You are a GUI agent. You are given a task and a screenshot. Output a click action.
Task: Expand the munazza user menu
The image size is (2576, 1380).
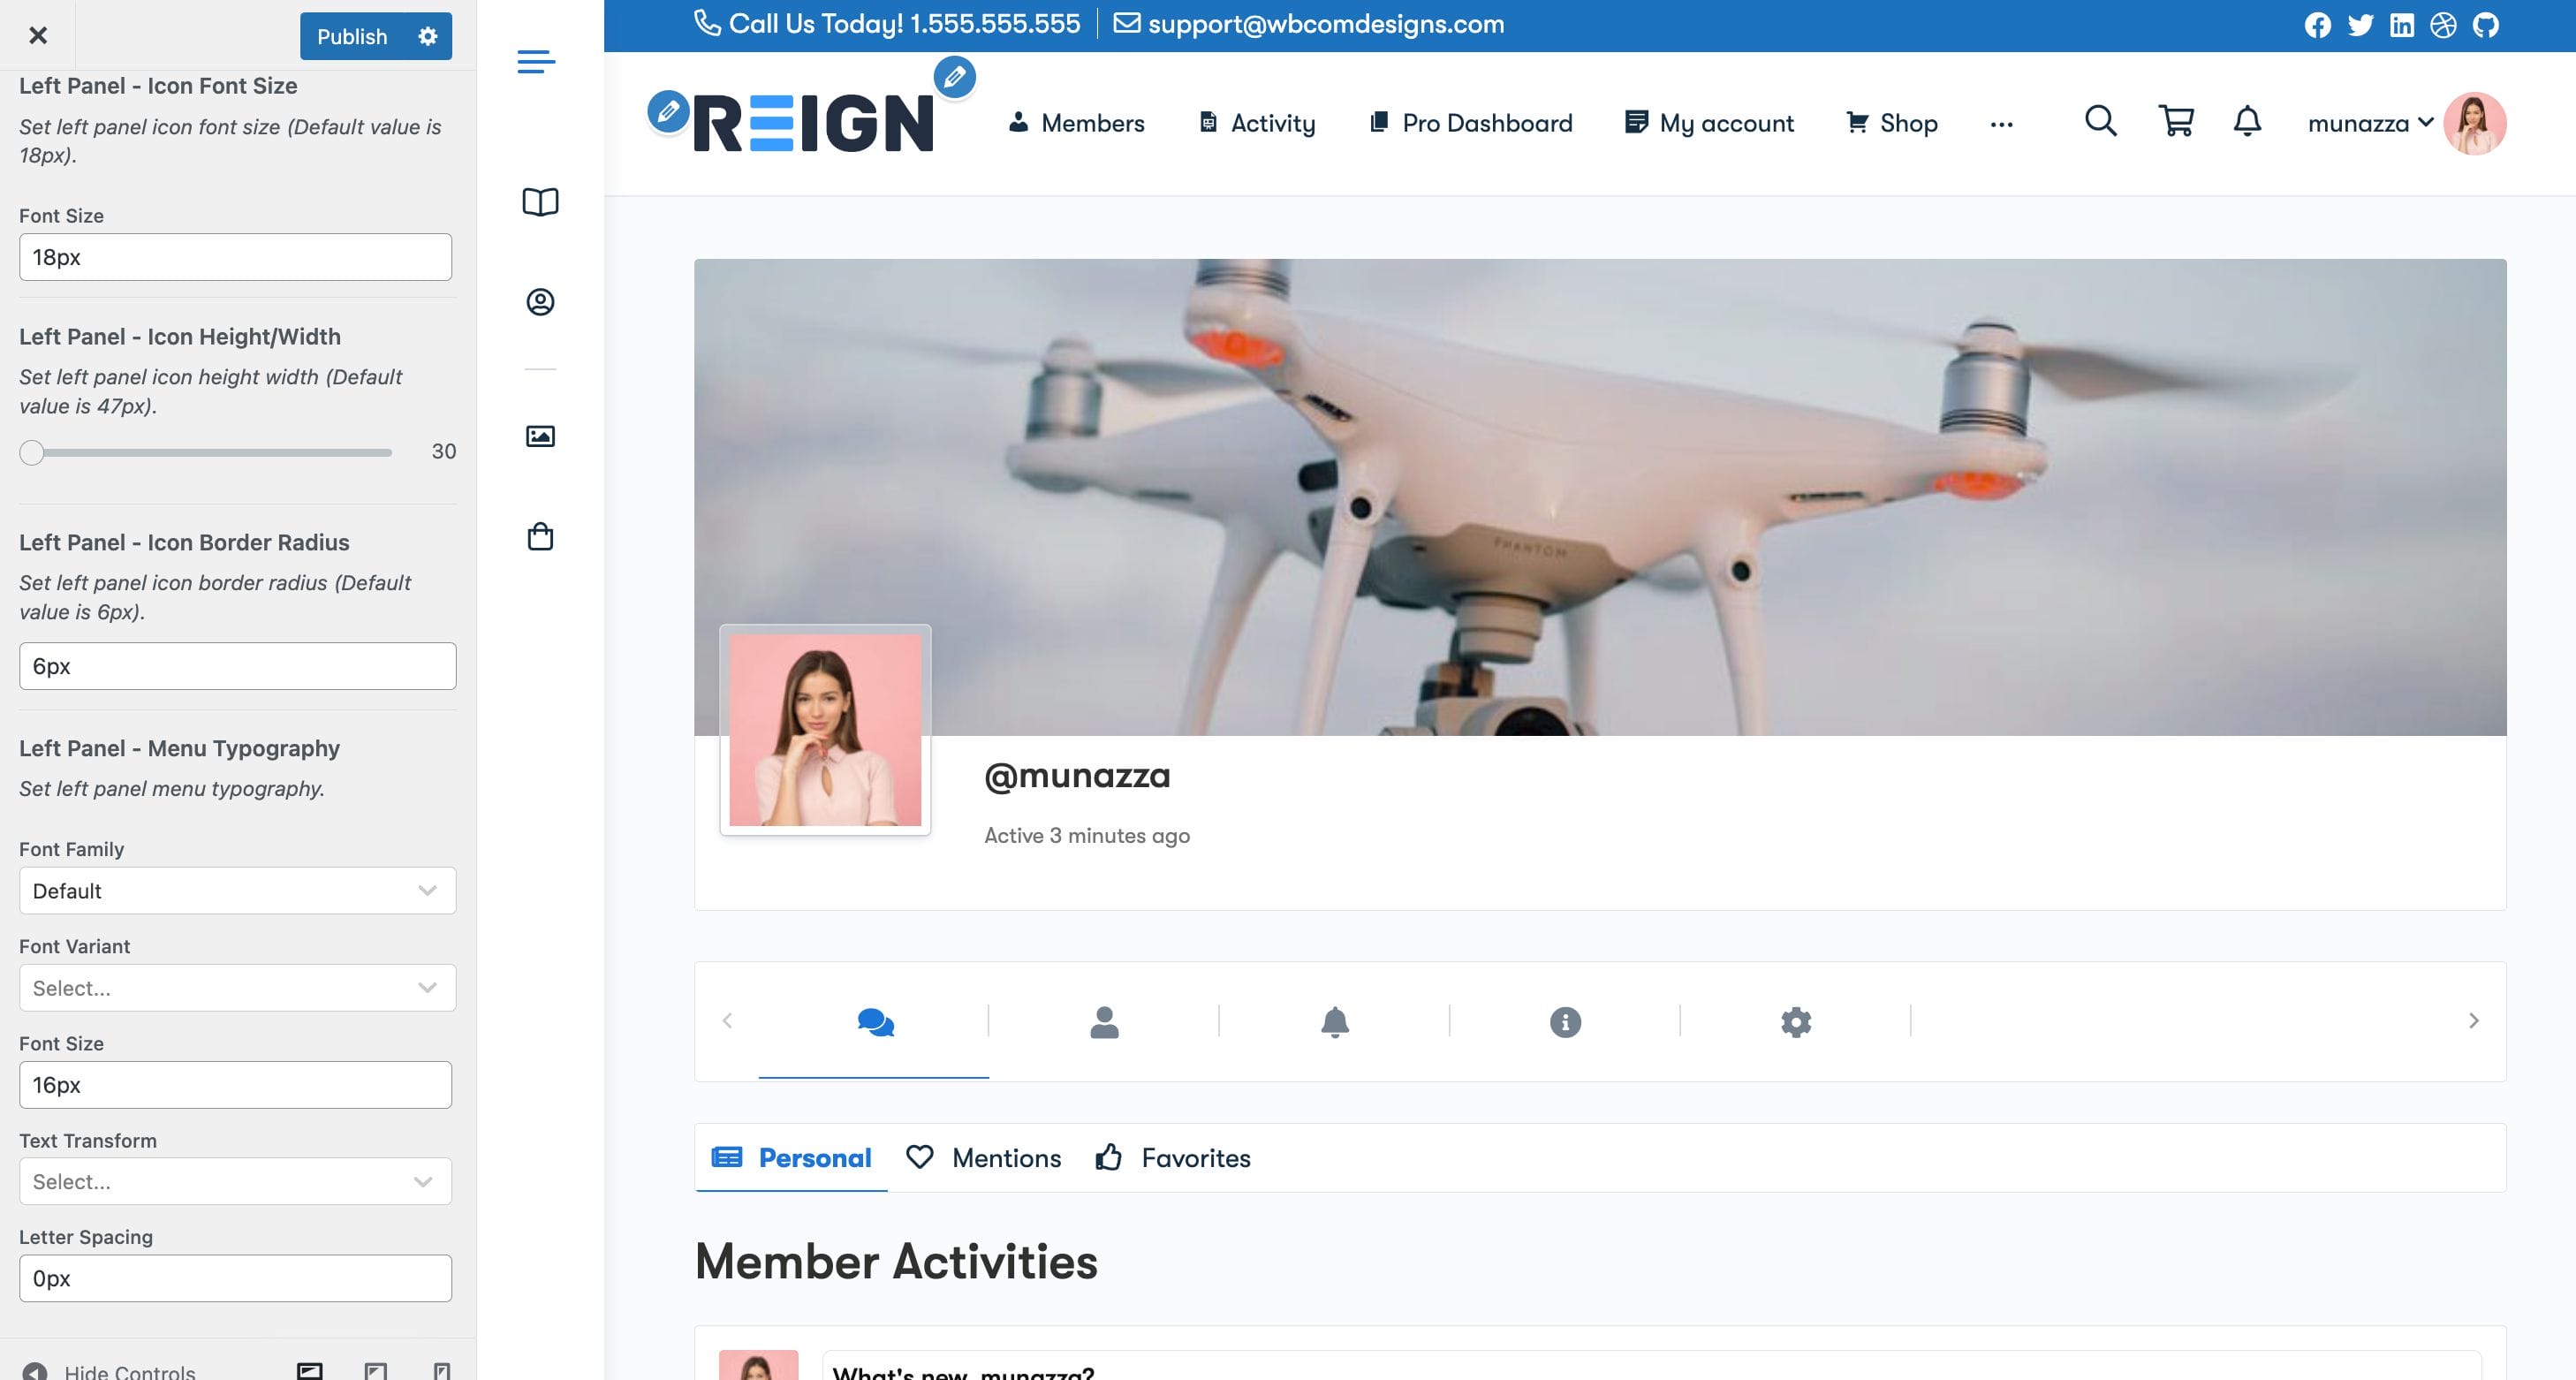[x=2370, y=123]
